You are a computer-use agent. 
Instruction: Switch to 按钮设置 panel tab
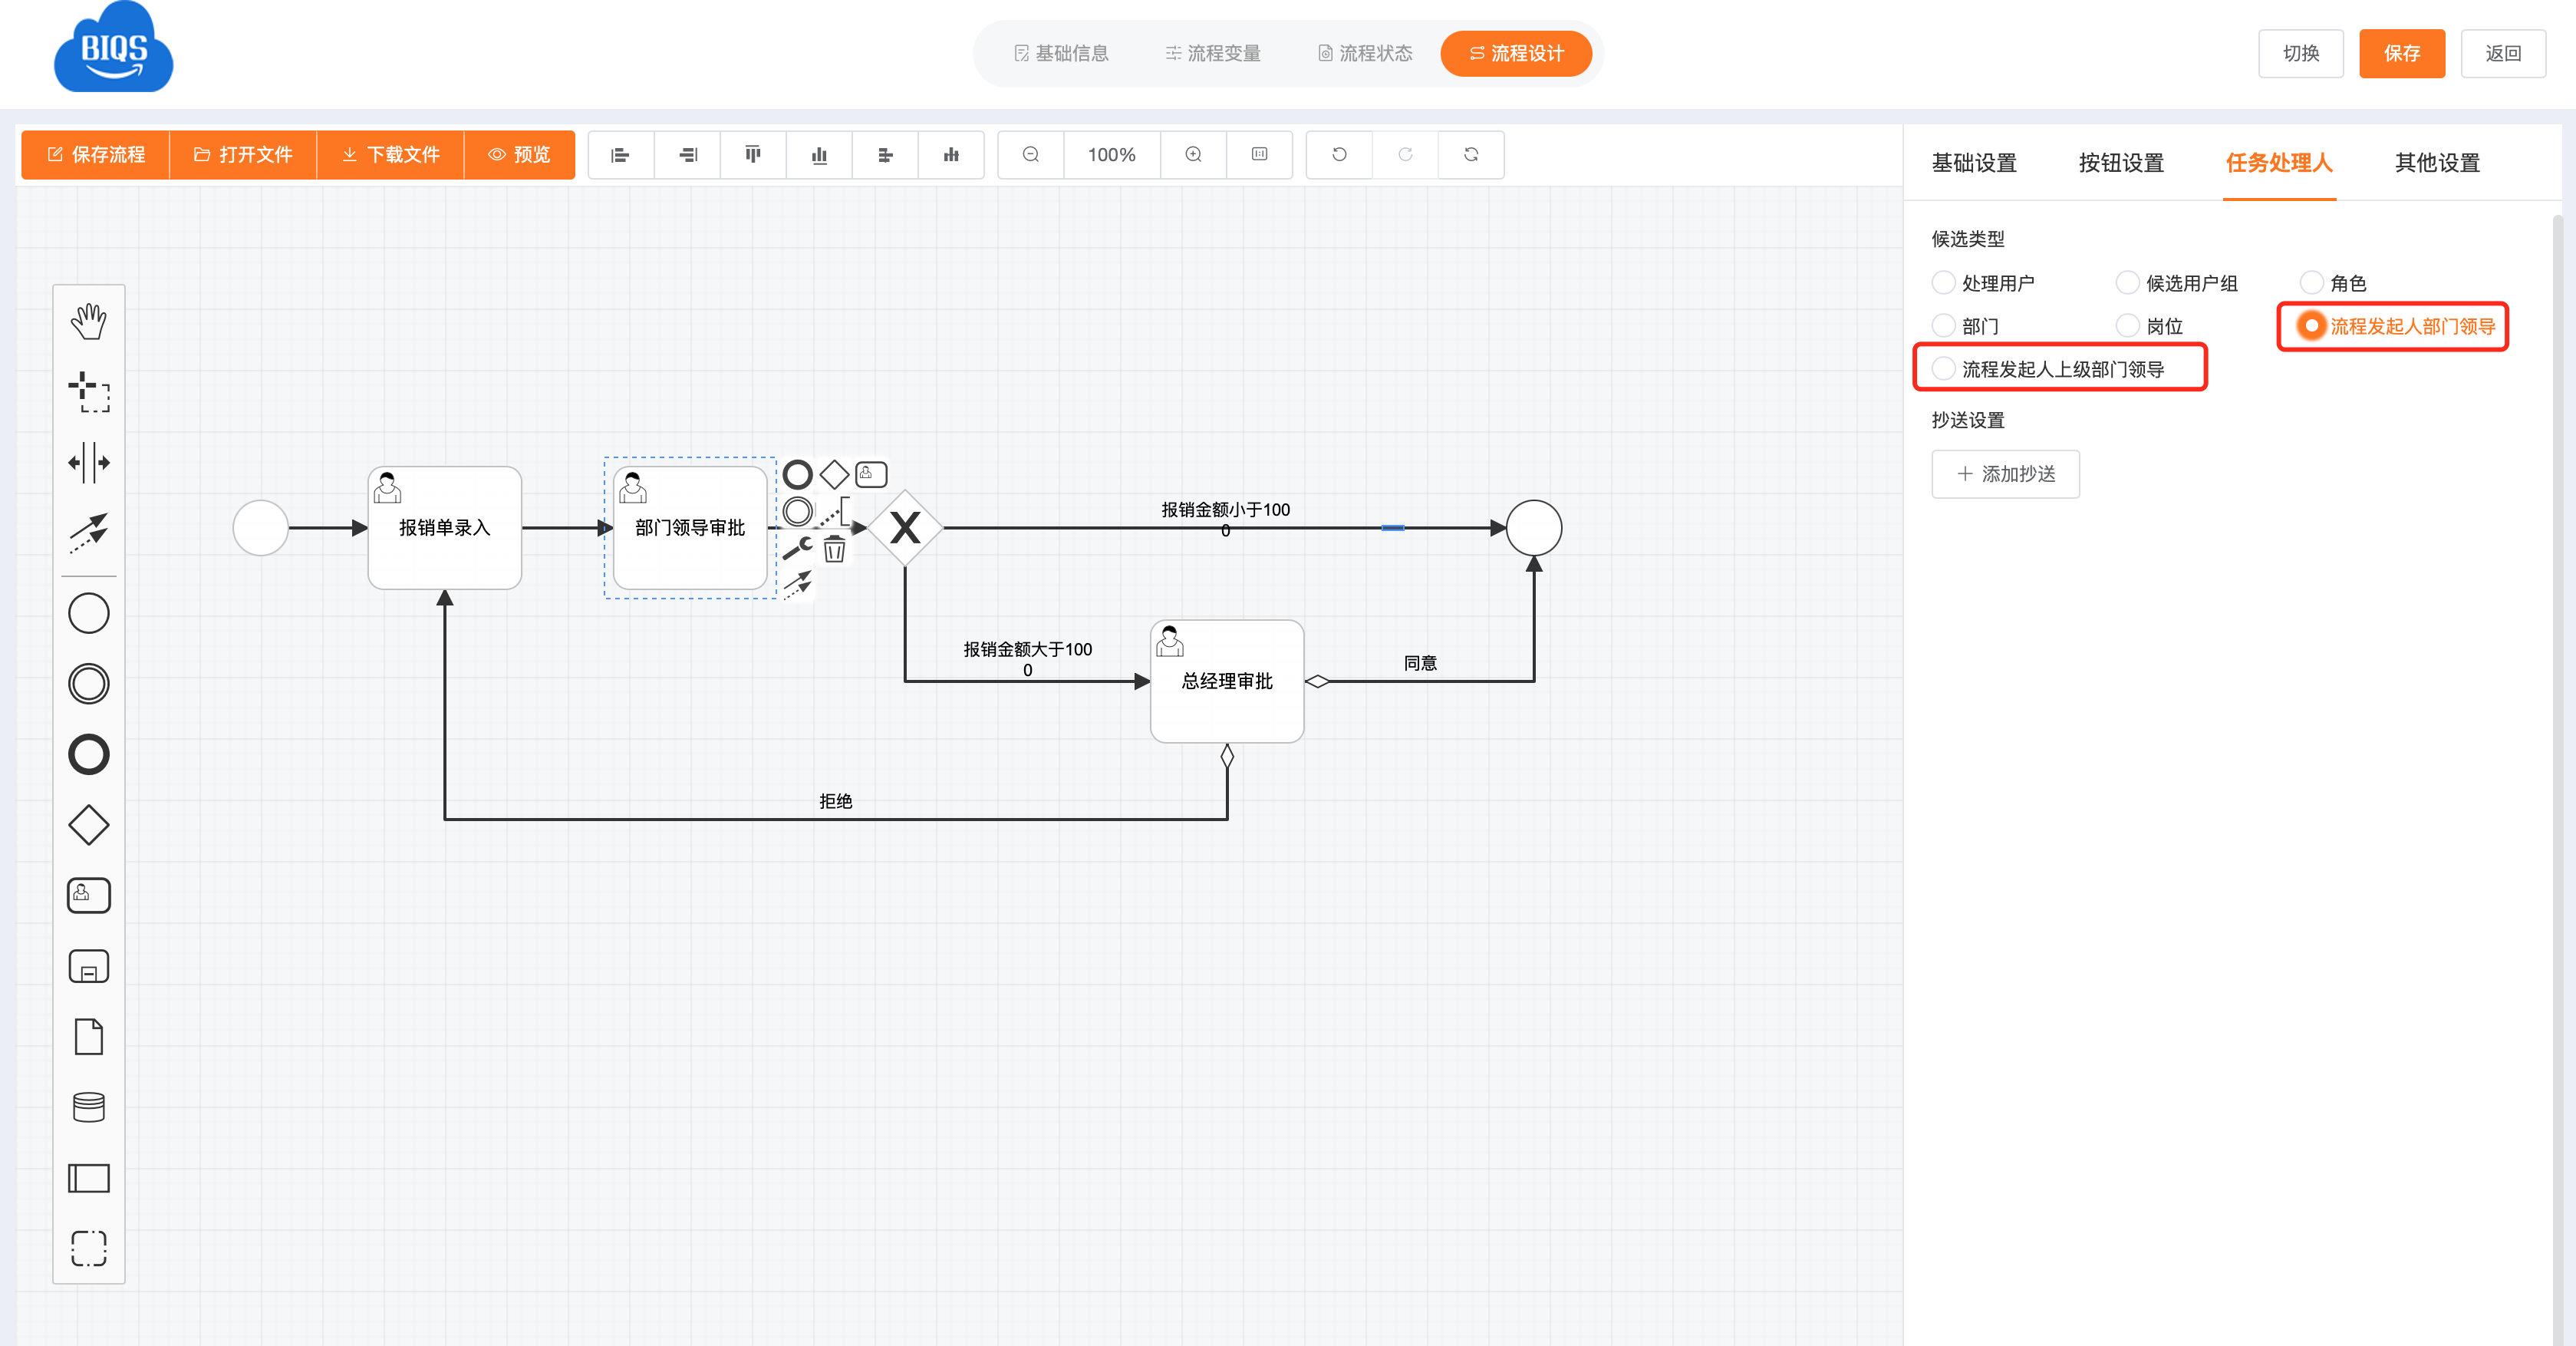2121,162
